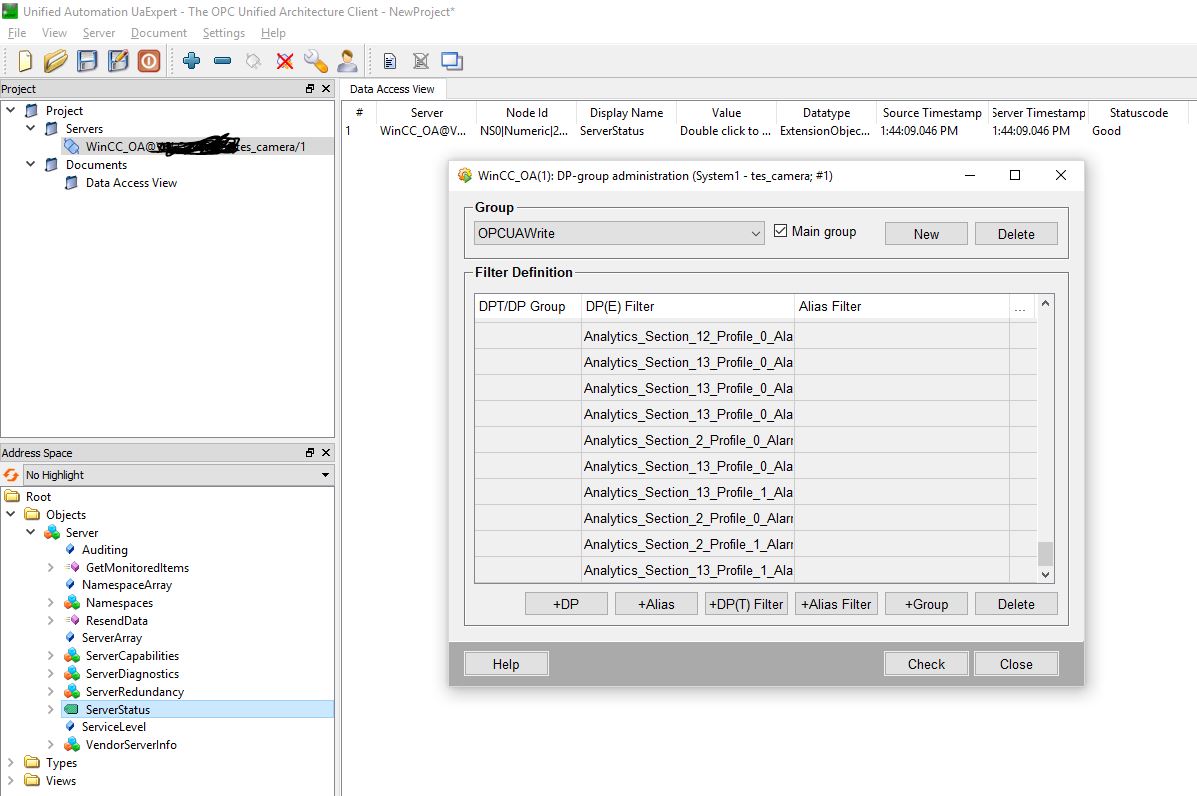Click the Change User person icon
Viewport: 1197px width, 796px height.
click(347, 61)
